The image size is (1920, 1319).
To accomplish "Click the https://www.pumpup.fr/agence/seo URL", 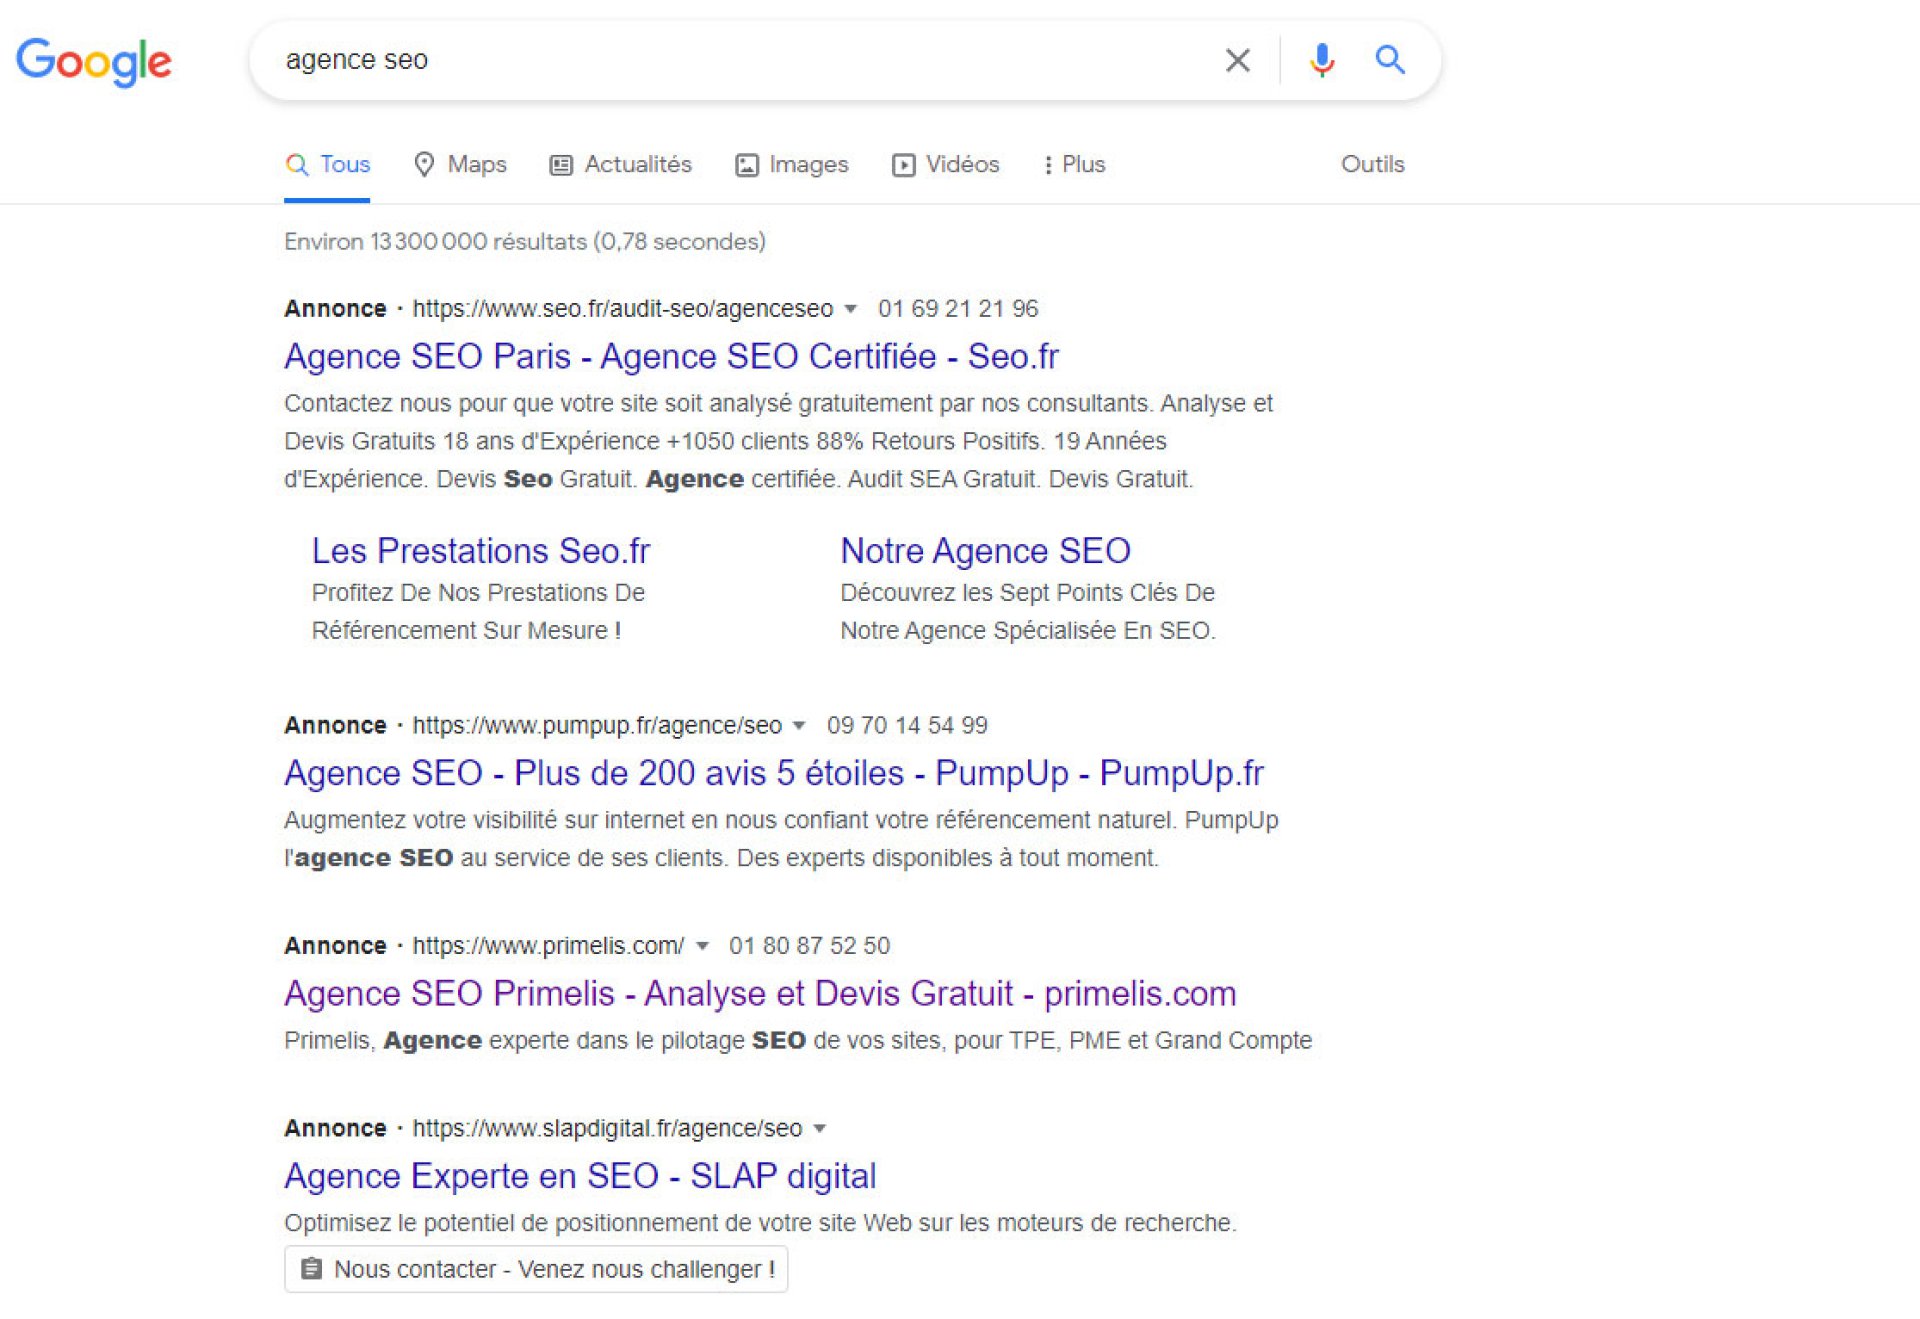I will click(x=597, y=726).
